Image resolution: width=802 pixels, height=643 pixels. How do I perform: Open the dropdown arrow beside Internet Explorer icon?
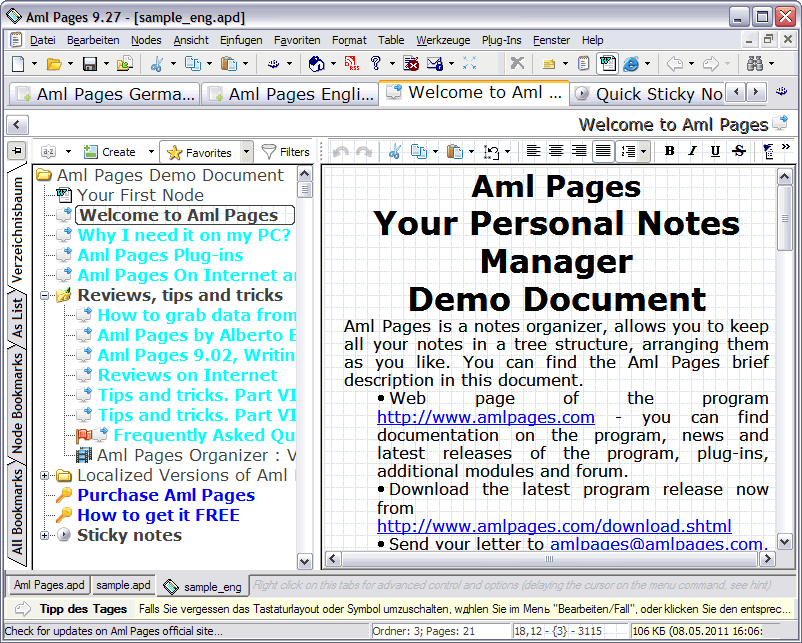(x=647, y=64)
